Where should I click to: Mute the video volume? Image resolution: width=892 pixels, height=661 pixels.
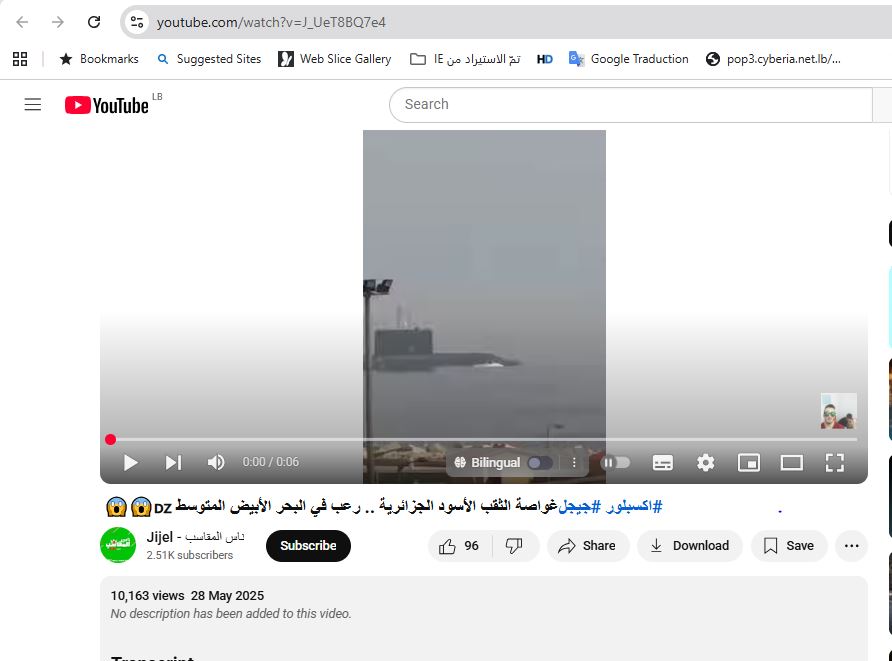tap(216, 462)
